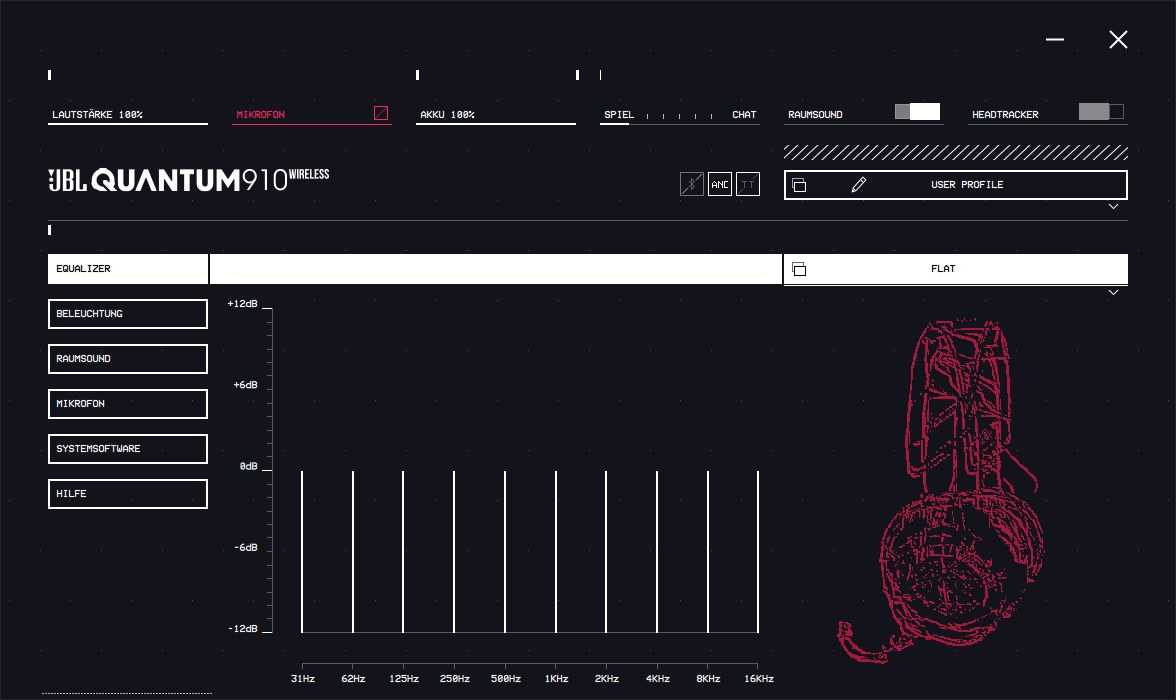Open the Systemsoftware page
The image size is (1176, 700).
[128, 449]
